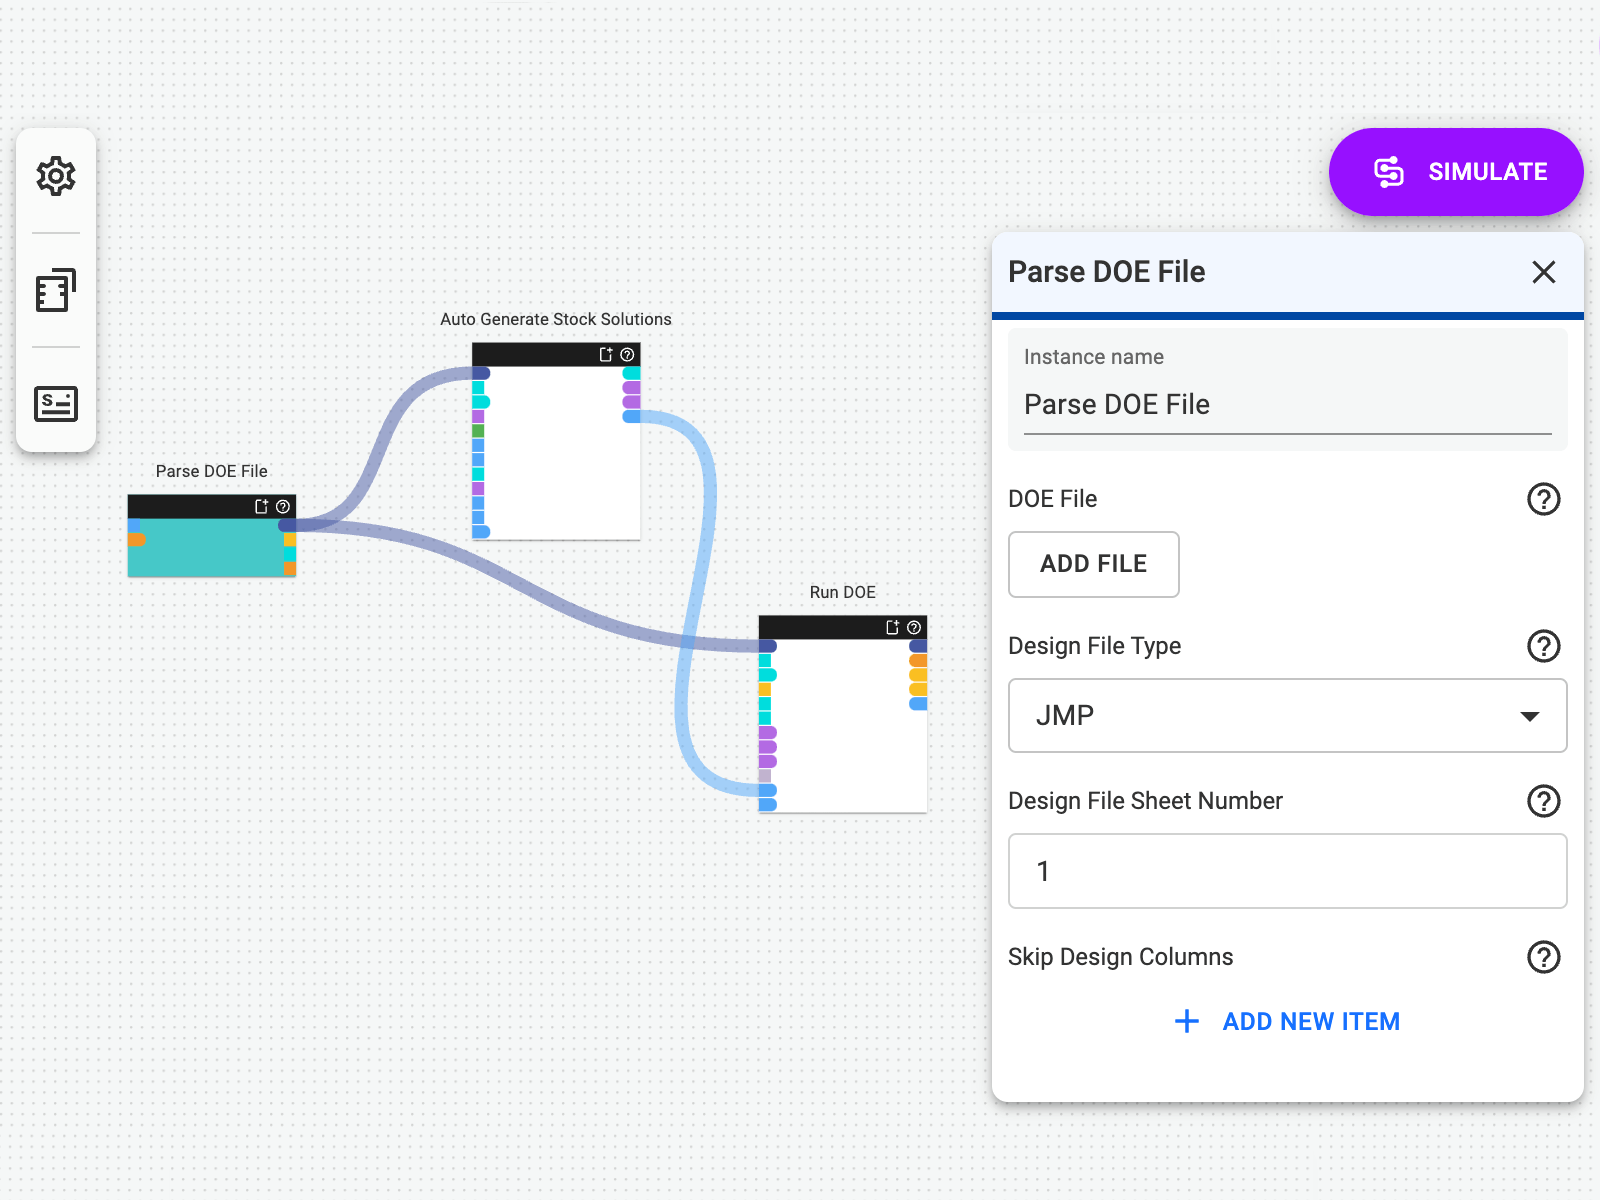Click the help icon on Run DOE node
The width and height of the screenshot is (1600, 1200).
[914, 628]
